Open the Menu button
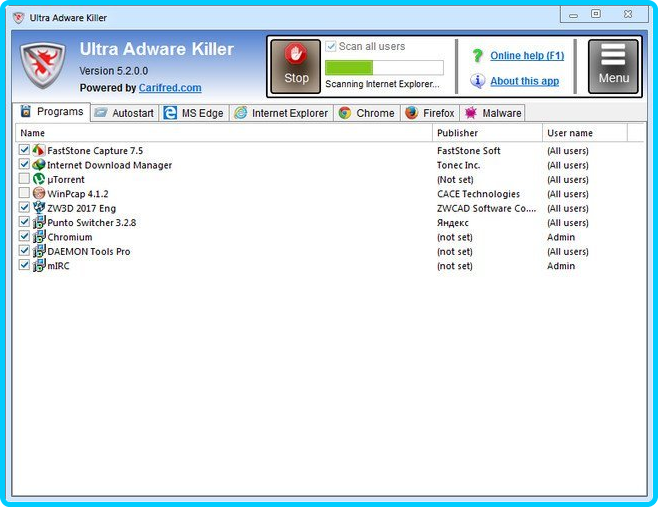 pos(613,66)
